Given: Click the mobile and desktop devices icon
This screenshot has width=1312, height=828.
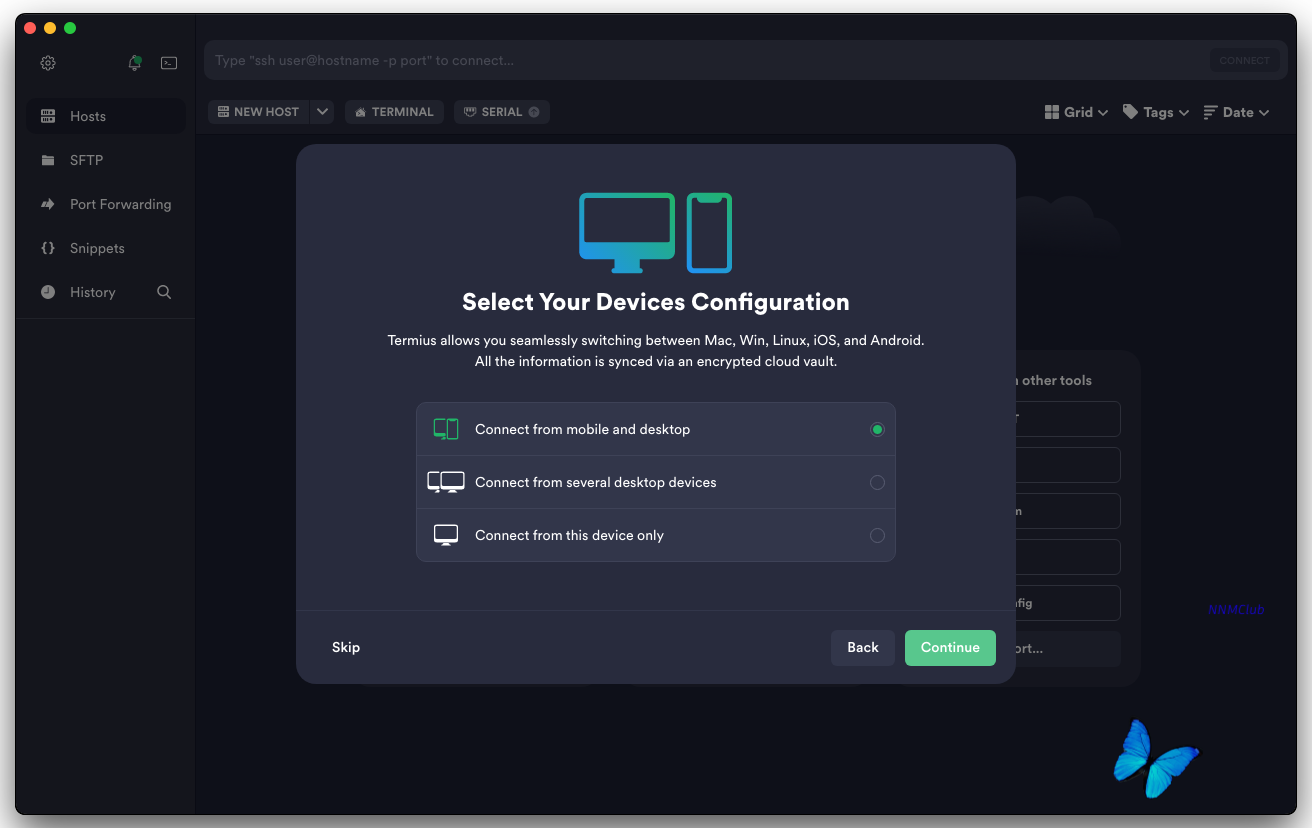Looking at the screenshot, I should pos(446,429).
